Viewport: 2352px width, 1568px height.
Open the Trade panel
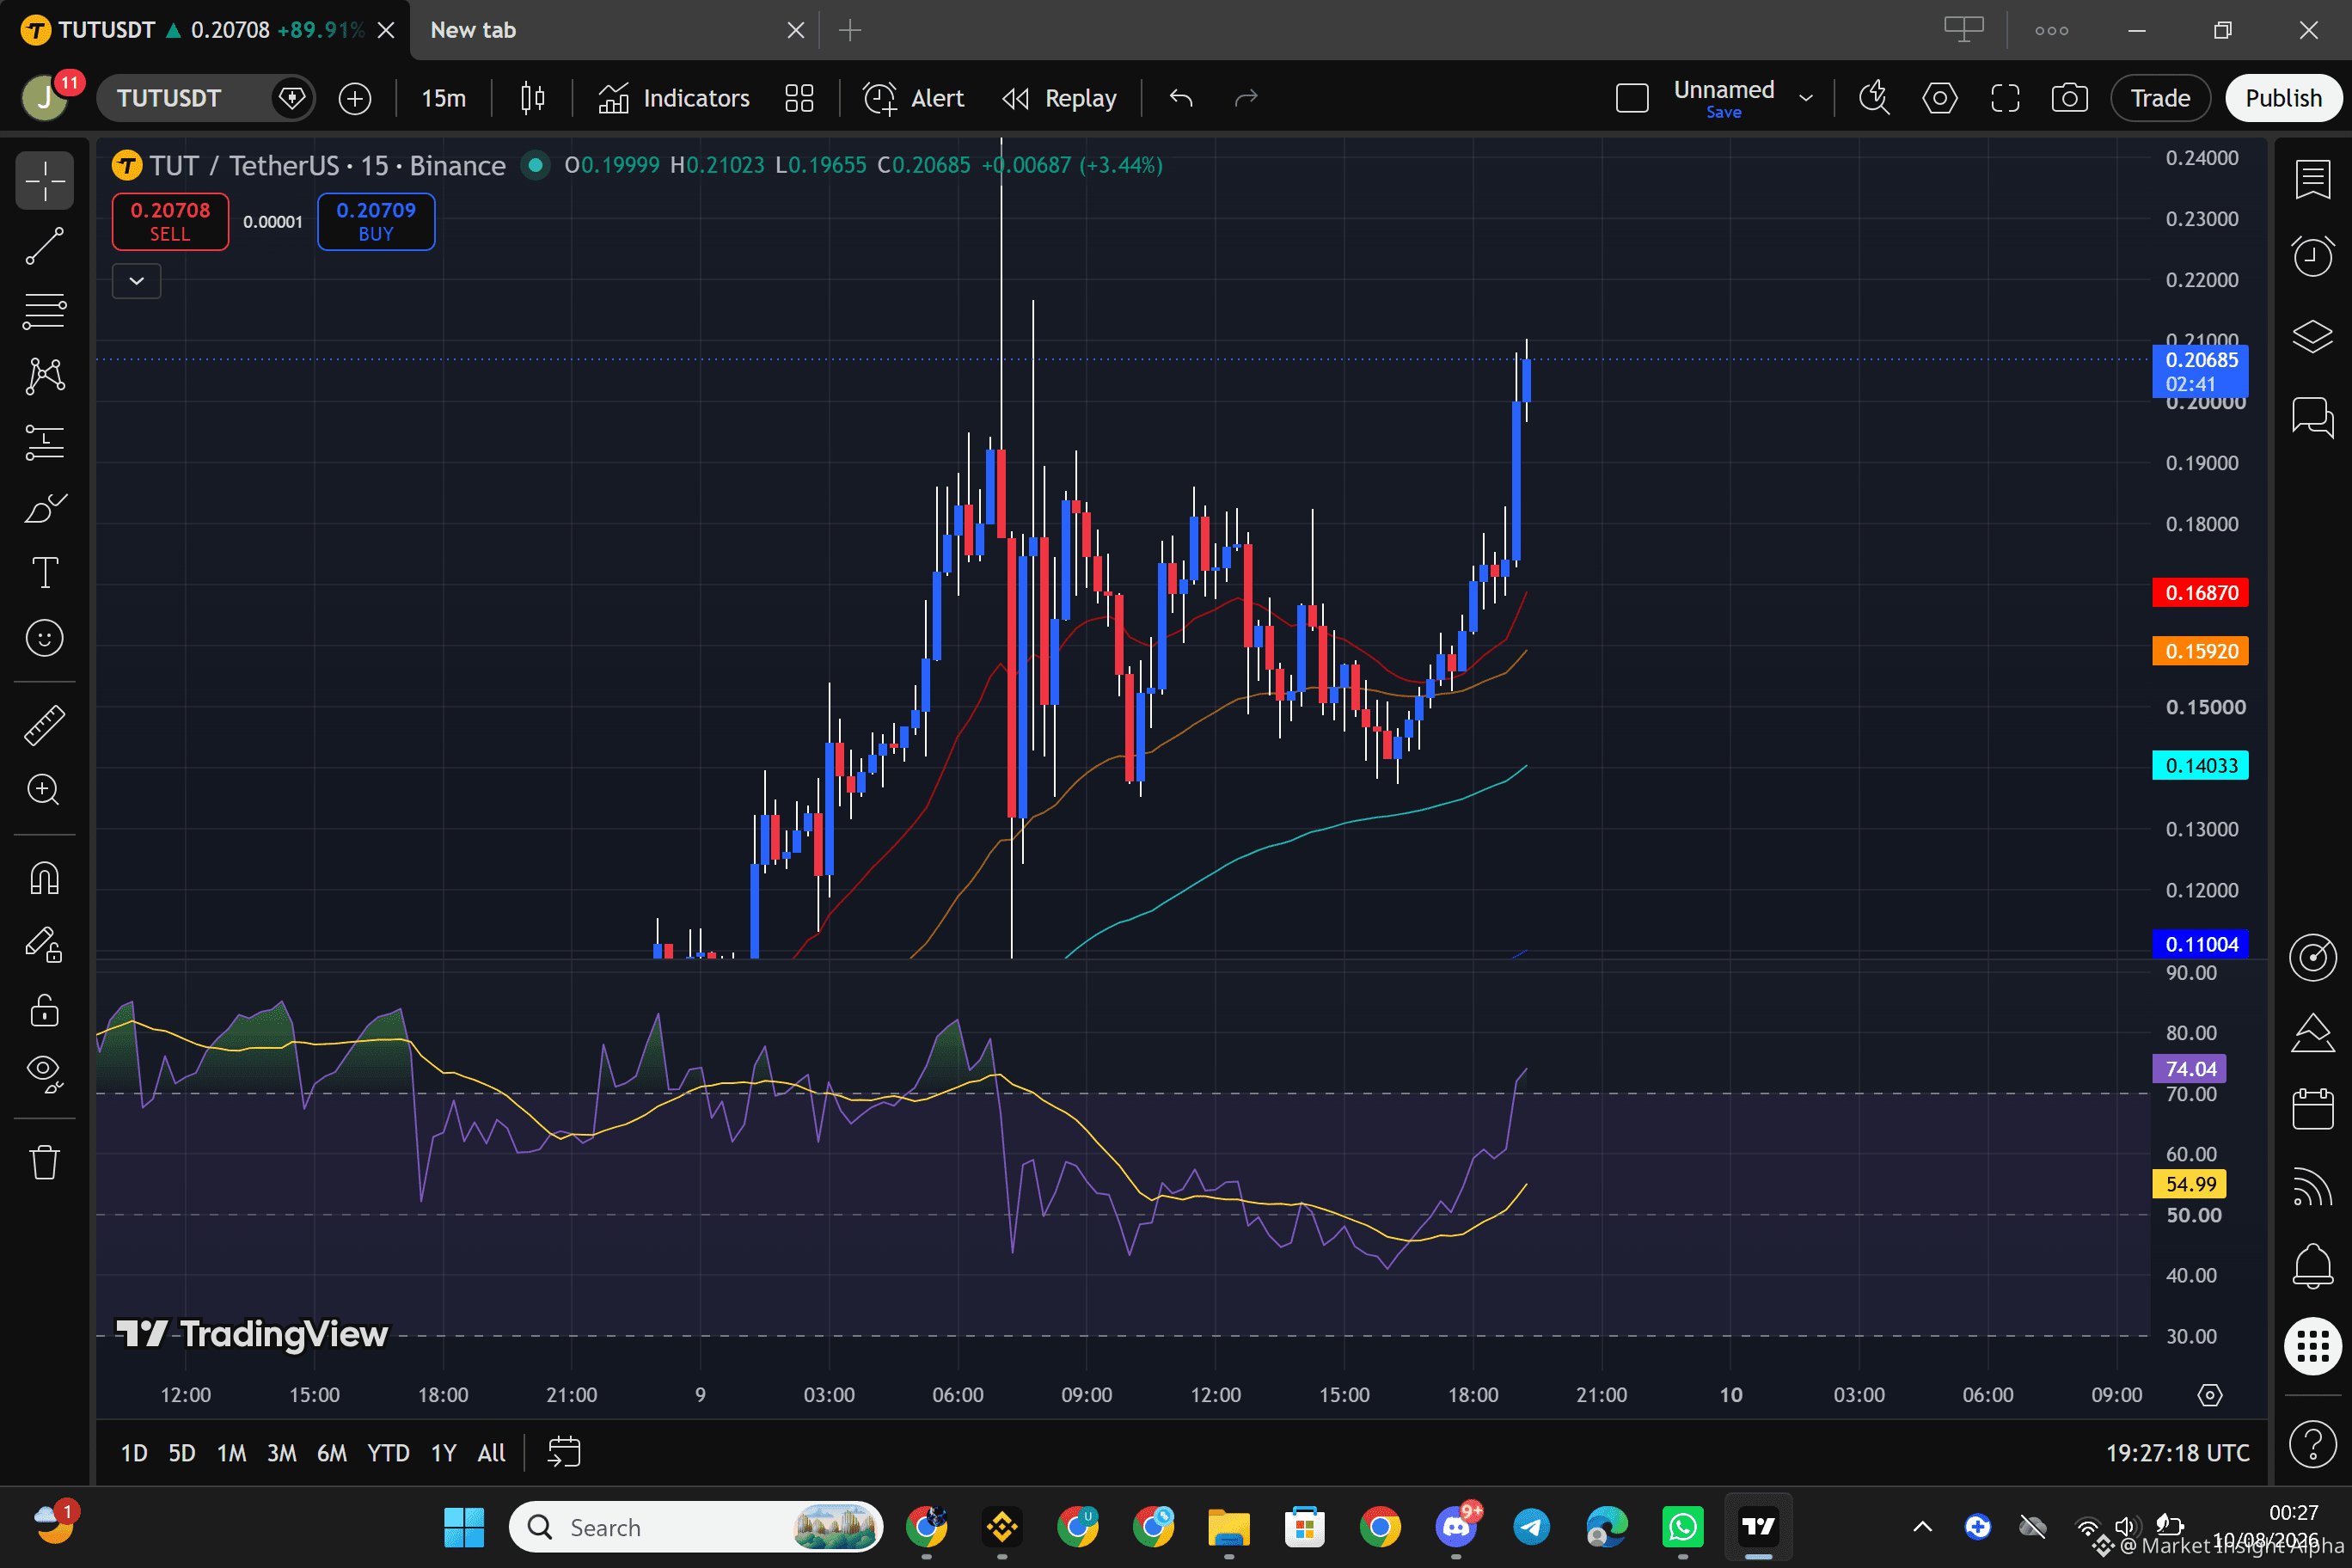(x=2160, y=98)
